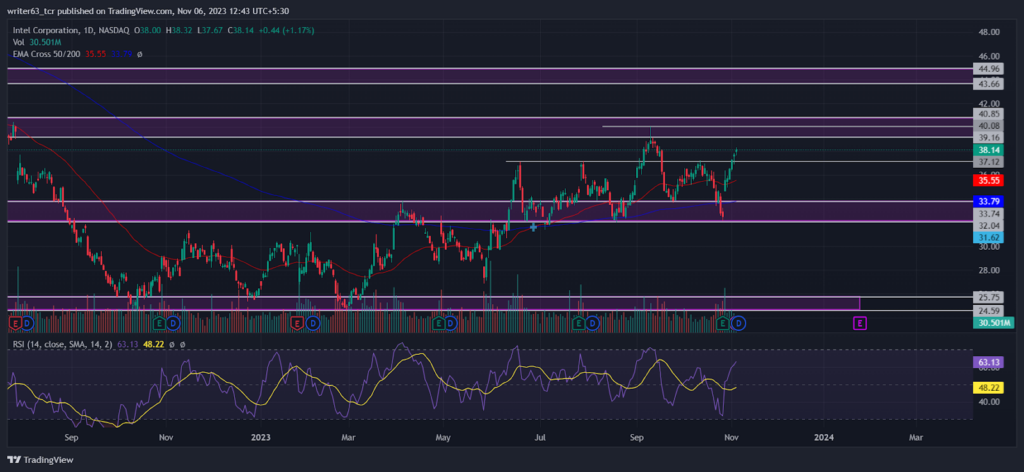Click the red 35.55 EMA legend value
This screenshot has height=472, width=1024.
(x=95, y=54)
